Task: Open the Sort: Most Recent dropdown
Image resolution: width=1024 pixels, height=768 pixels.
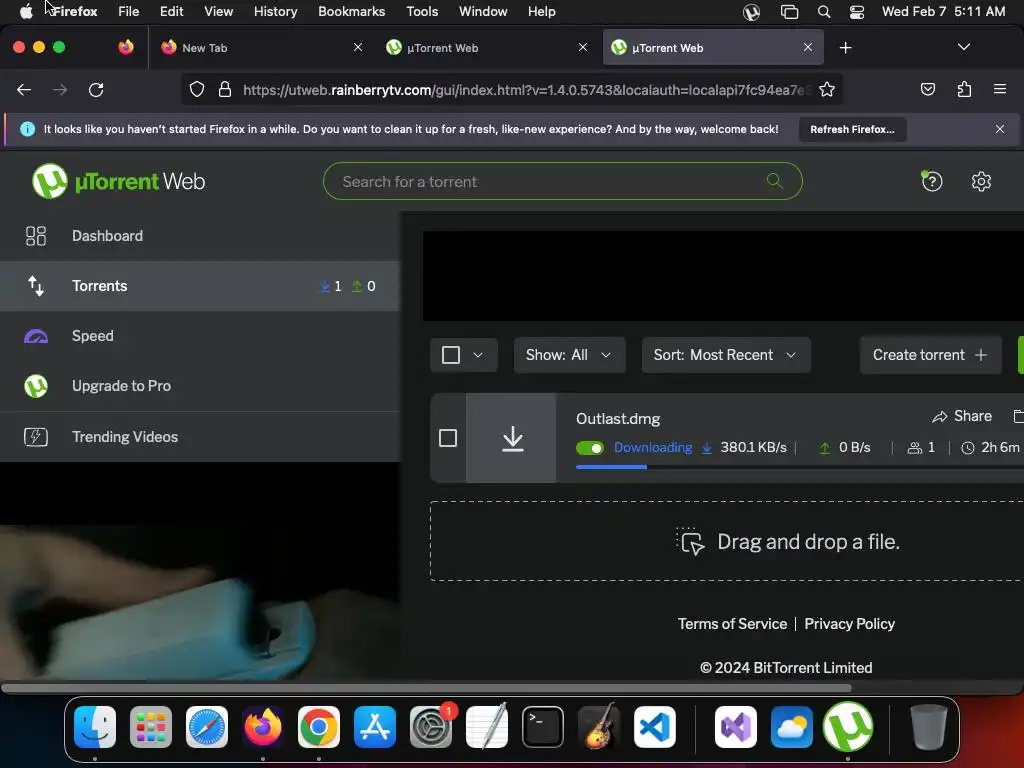Action: pyautogui.click(x=726, y=355)
